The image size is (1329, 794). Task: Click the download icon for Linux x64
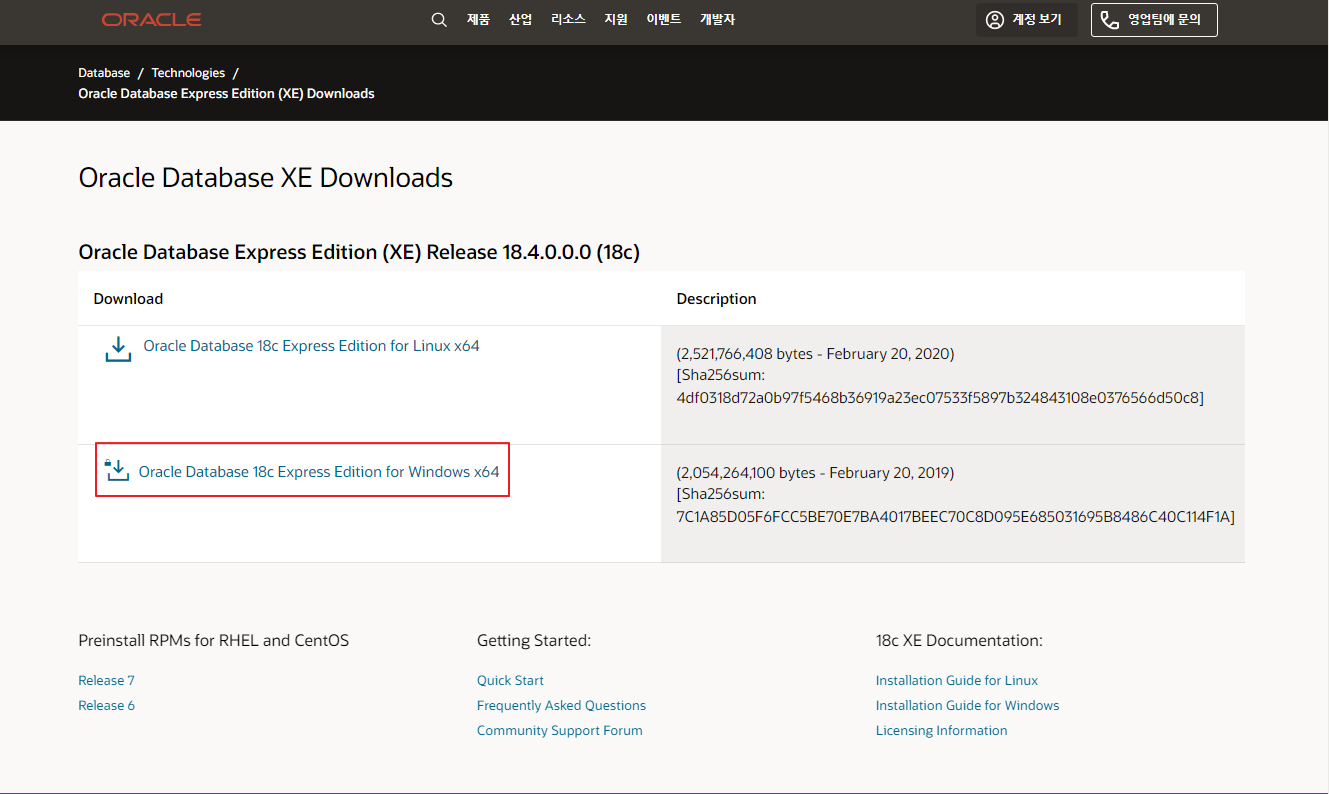point(118,349)
